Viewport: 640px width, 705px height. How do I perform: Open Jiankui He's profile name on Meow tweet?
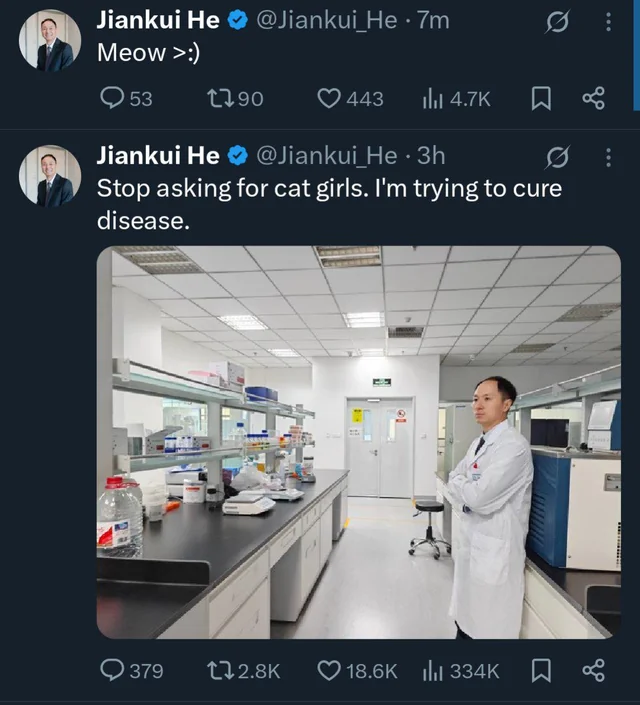157,20
